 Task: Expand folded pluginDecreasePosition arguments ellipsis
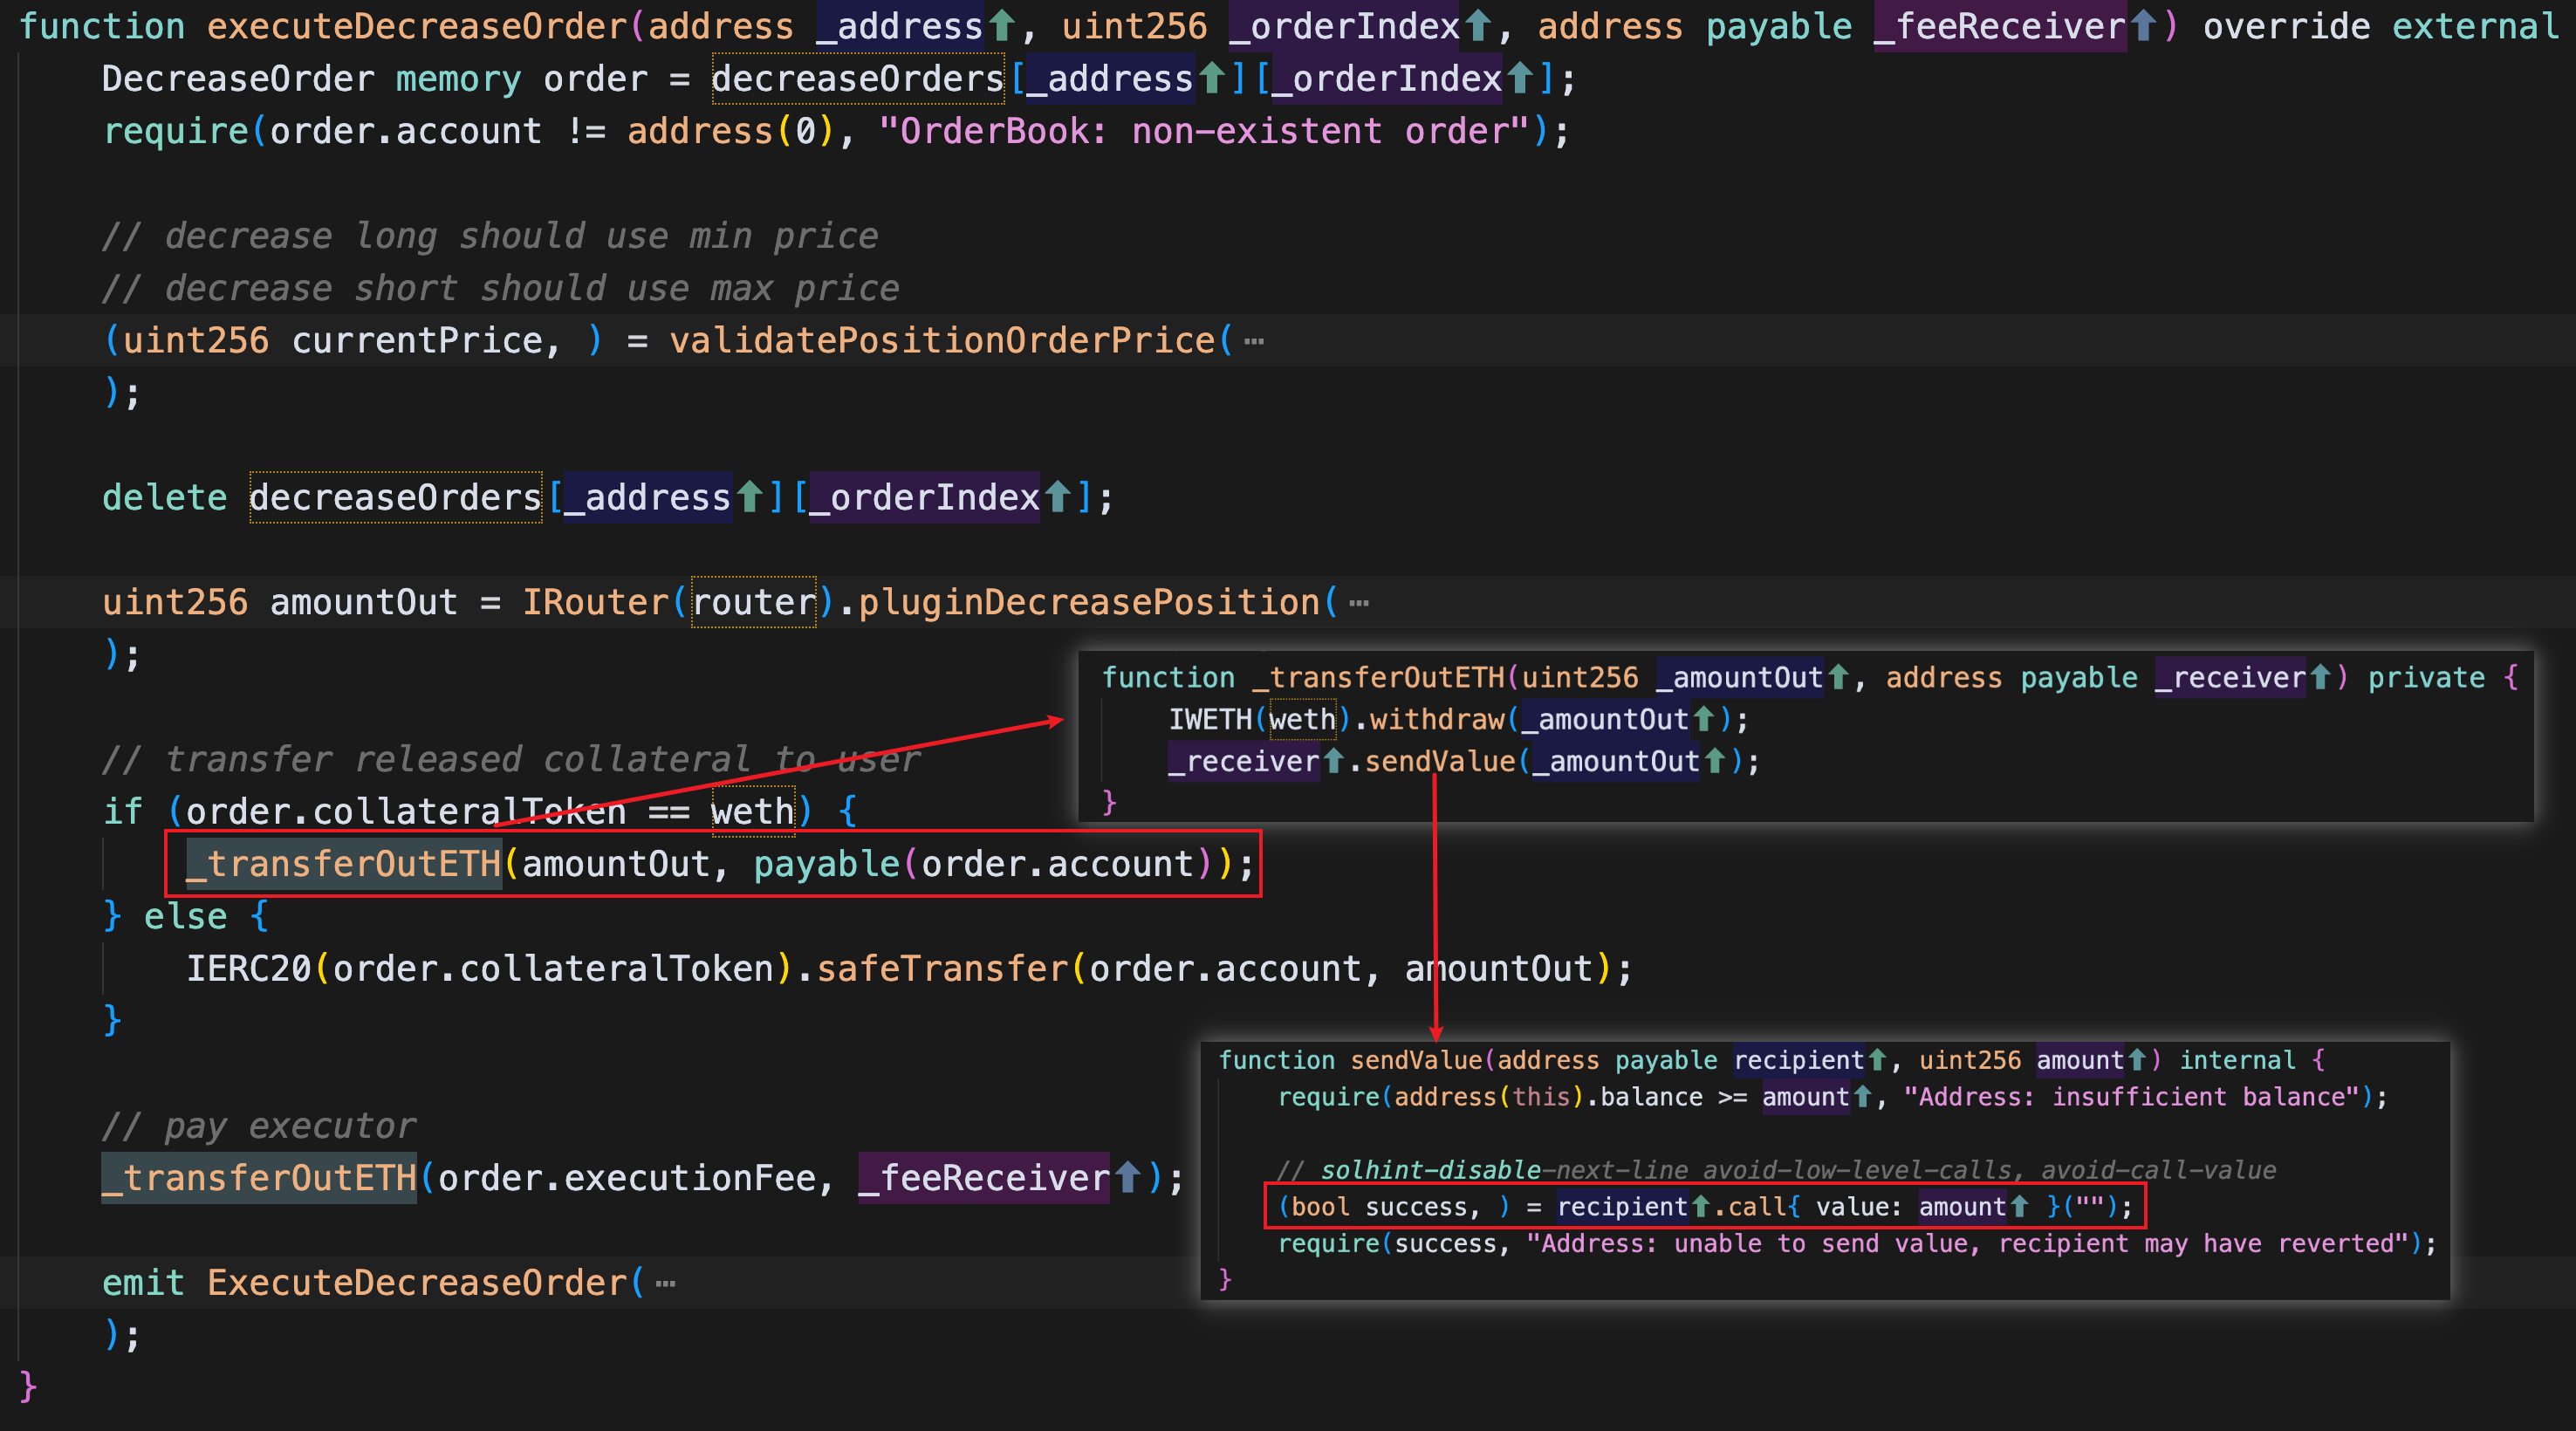[x=1358, y=603]
